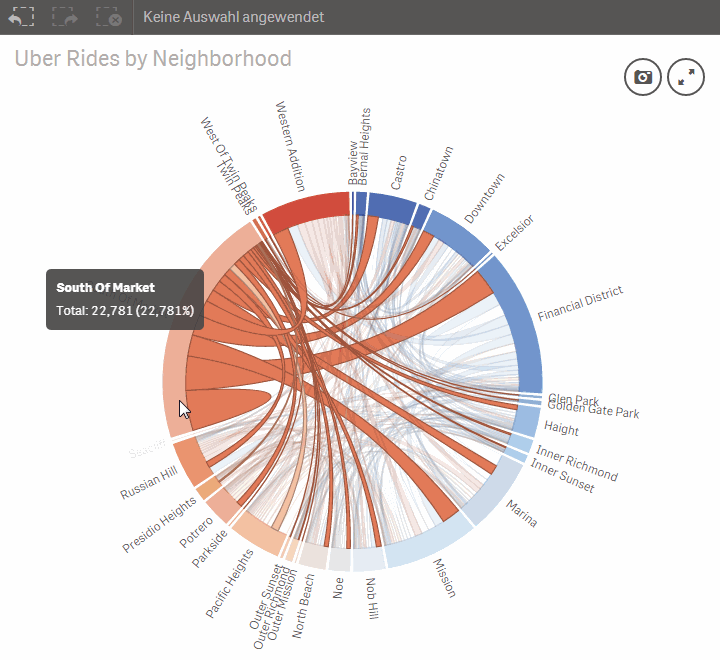Screen dimensions: 720x660
Task: Click the clear all selections icon
Action: coord(109,17)
